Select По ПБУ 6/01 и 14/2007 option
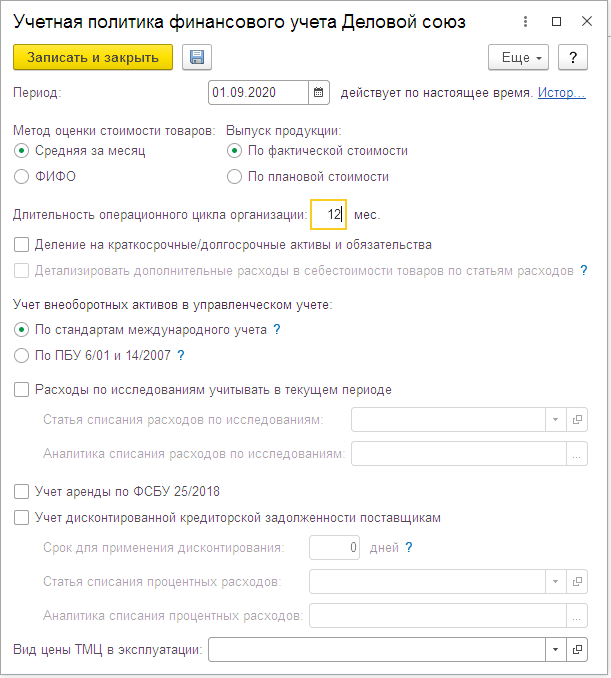 (x=22, y=355)
